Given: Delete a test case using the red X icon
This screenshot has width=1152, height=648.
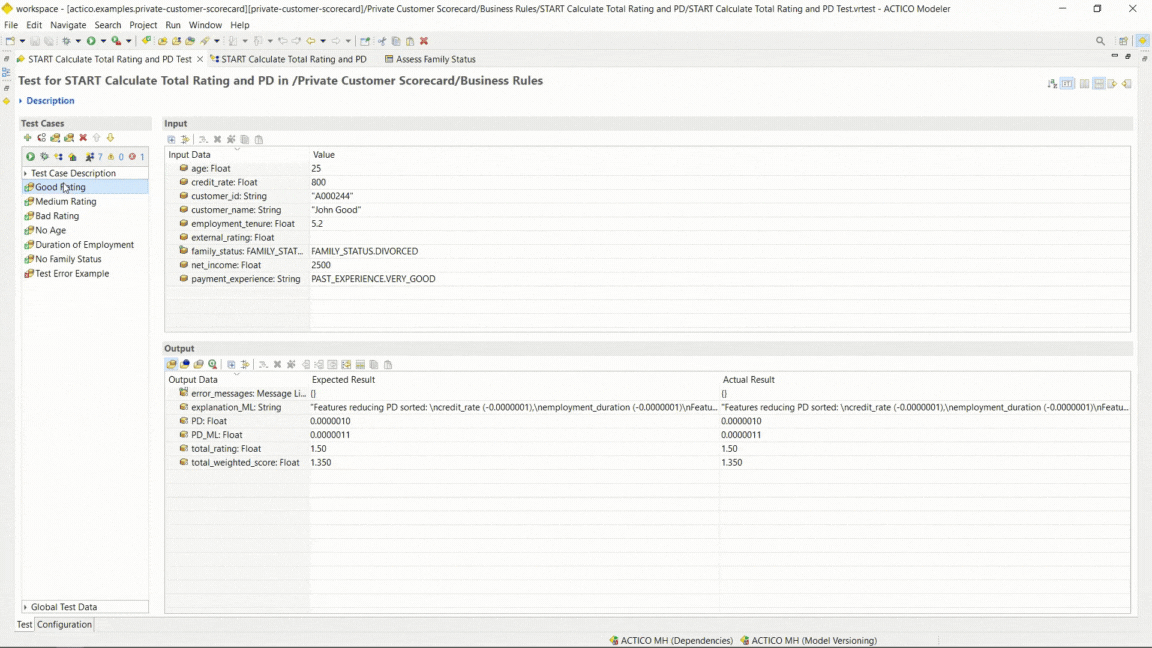Looking at the screenshot, I should pos(82,138).
